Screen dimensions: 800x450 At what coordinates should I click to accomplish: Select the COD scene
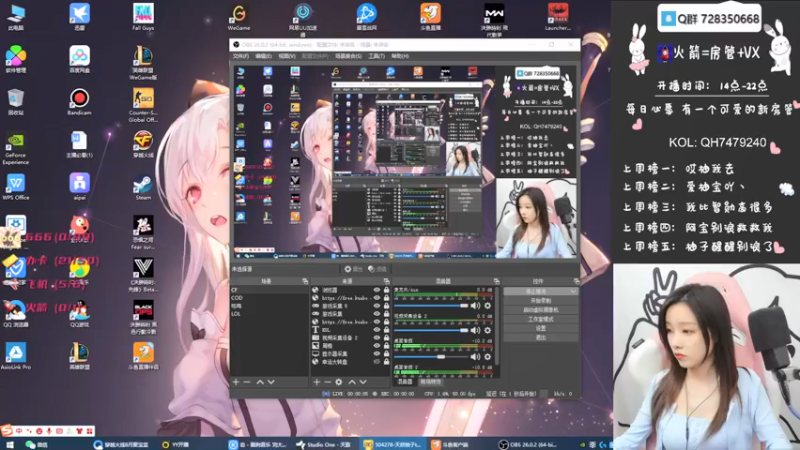point(269,298)
